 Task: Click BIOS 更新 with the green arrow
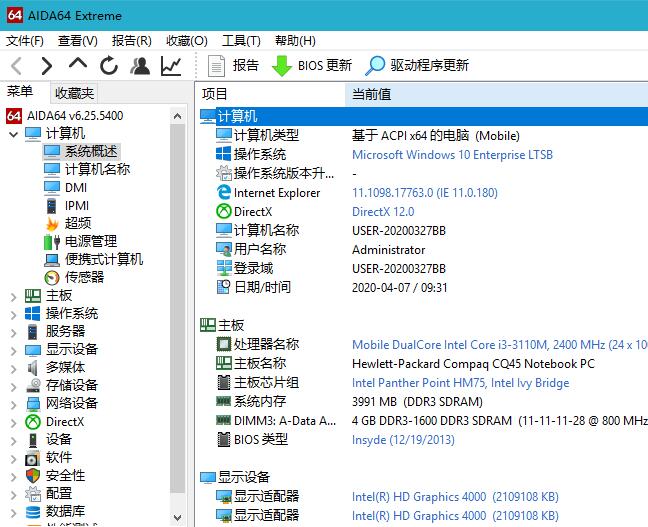312,66
